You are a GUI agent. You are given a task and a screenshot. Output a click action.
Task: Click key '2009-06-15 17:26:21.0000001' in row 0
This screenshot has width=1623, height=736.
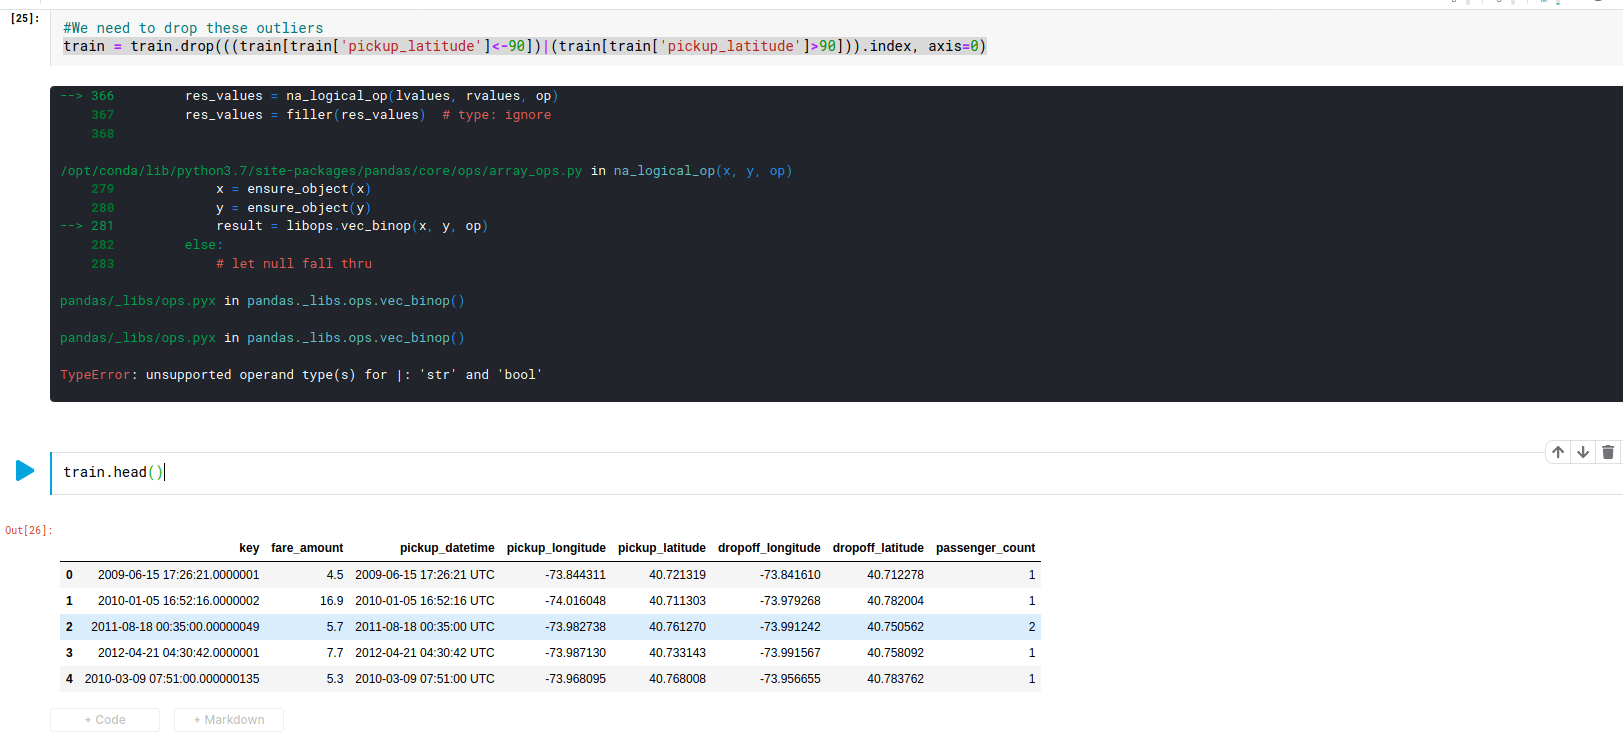(x=178, y=575)
